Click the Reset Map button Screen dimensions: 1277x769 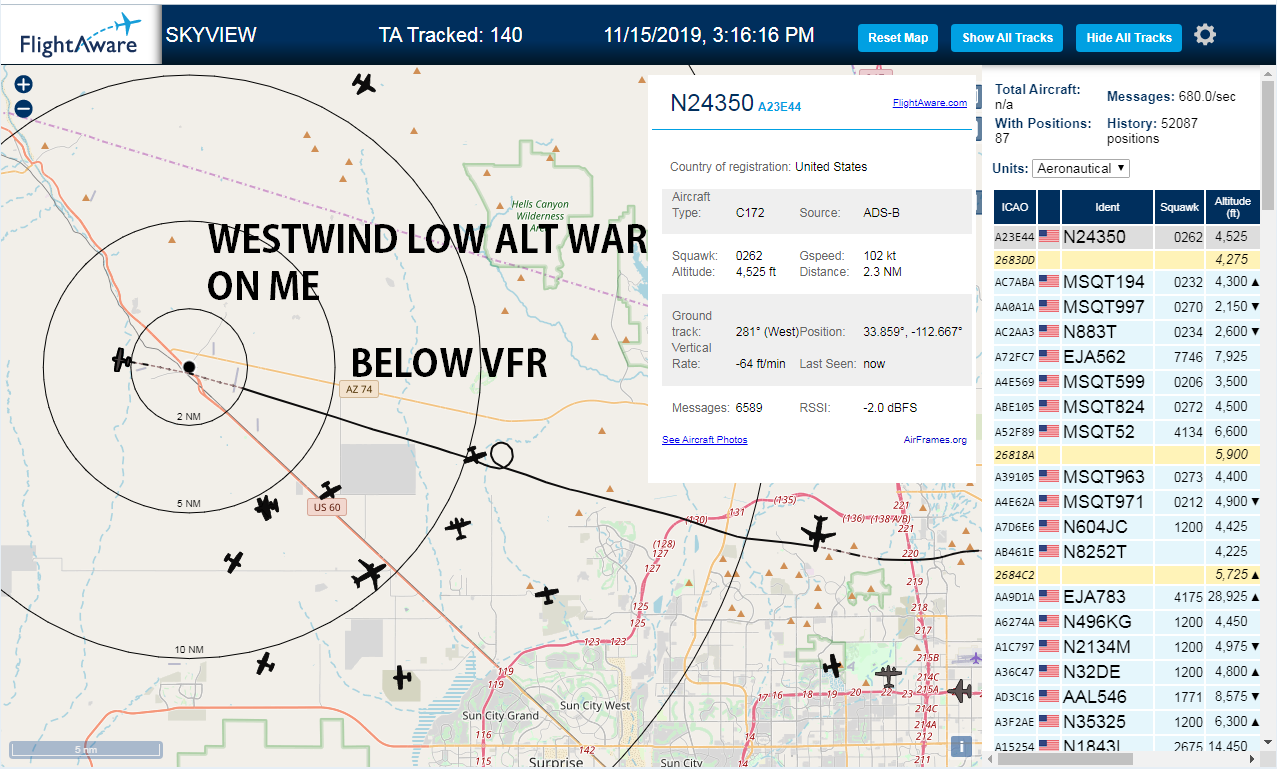pyautogui.click(x=898, y=38)
